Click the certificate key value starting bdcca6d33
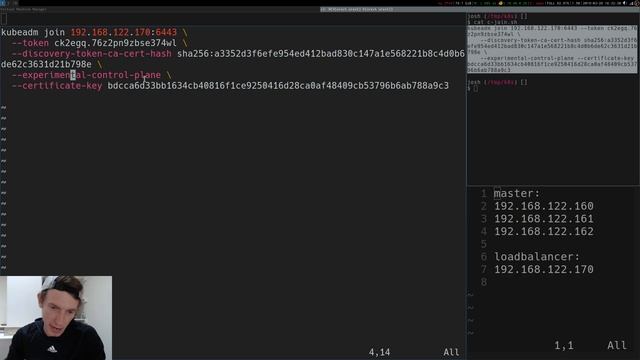This screenshot has width=640, height=360. coord(278,86)
